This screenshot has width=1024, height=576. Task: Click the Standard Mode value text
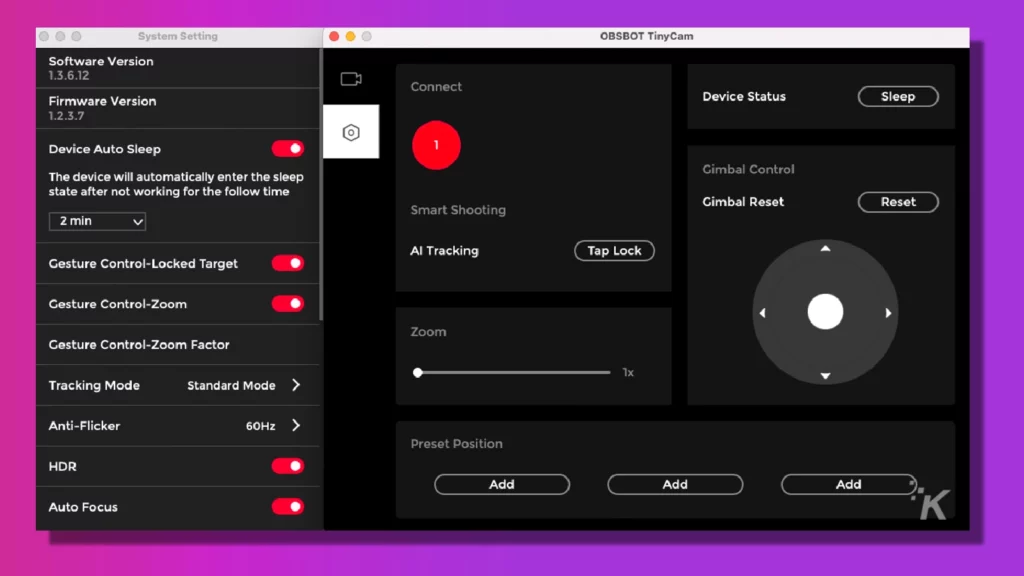point(231,385)
